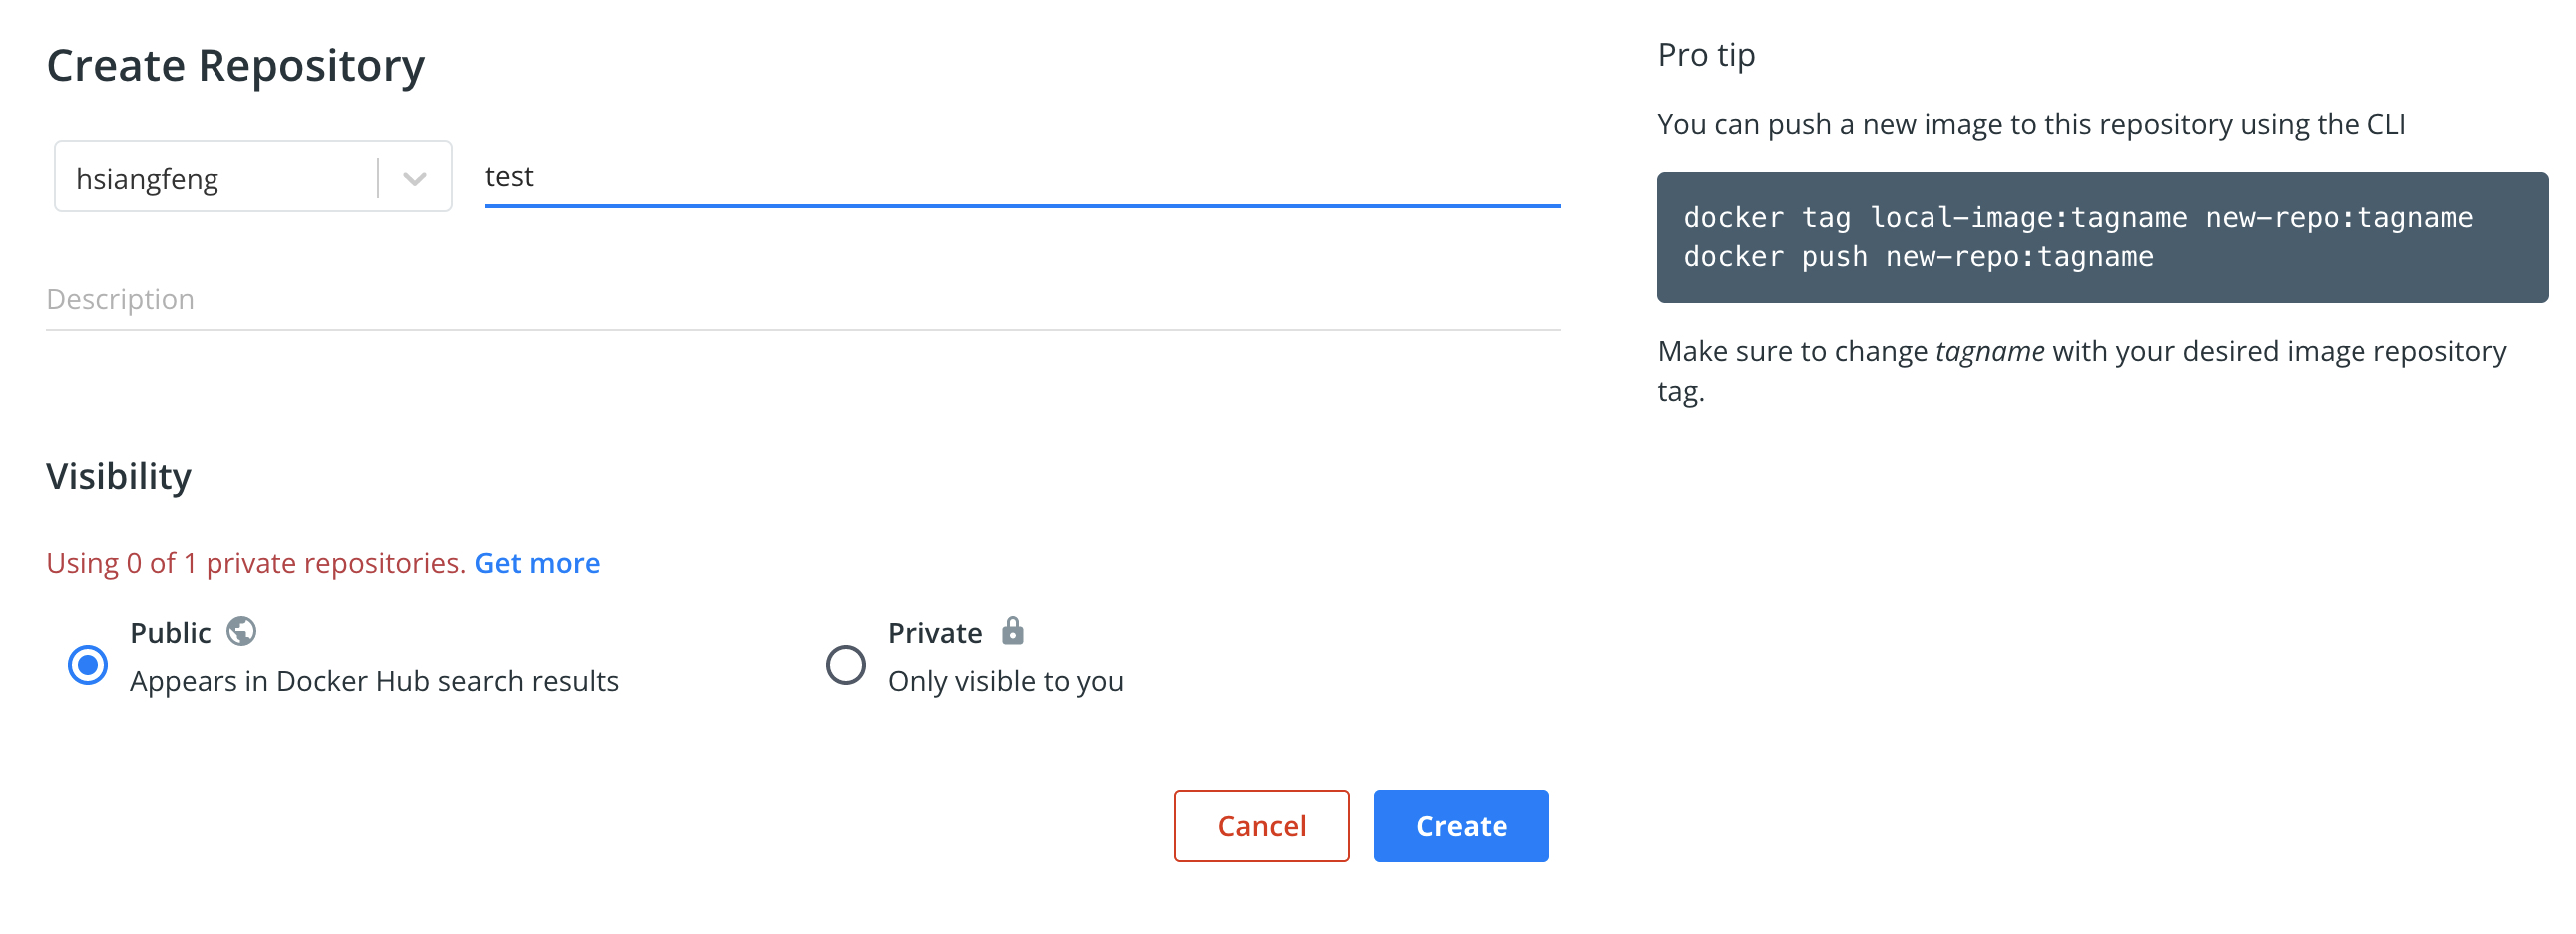
Task: Select the Private visibility radio button
Action: 845,664
